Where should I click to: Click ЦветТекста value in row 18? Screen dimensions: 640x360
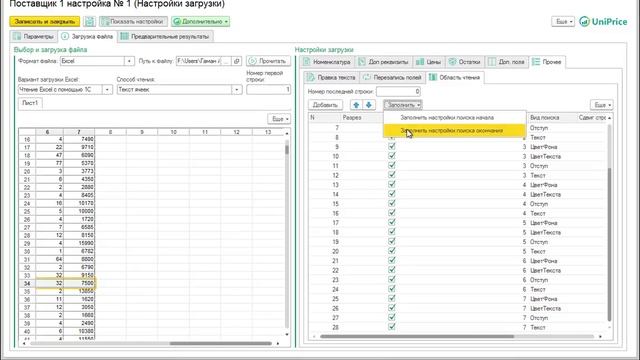(545, 232)
